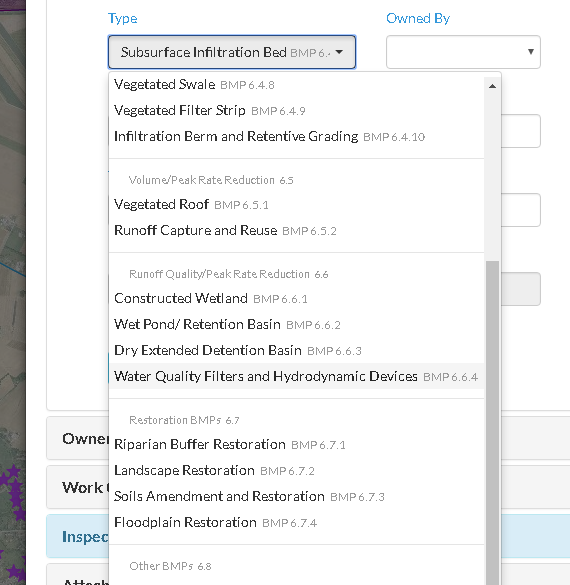
Task: Select Vegetated Swale BMP 6.4.8
Action: 297,85
